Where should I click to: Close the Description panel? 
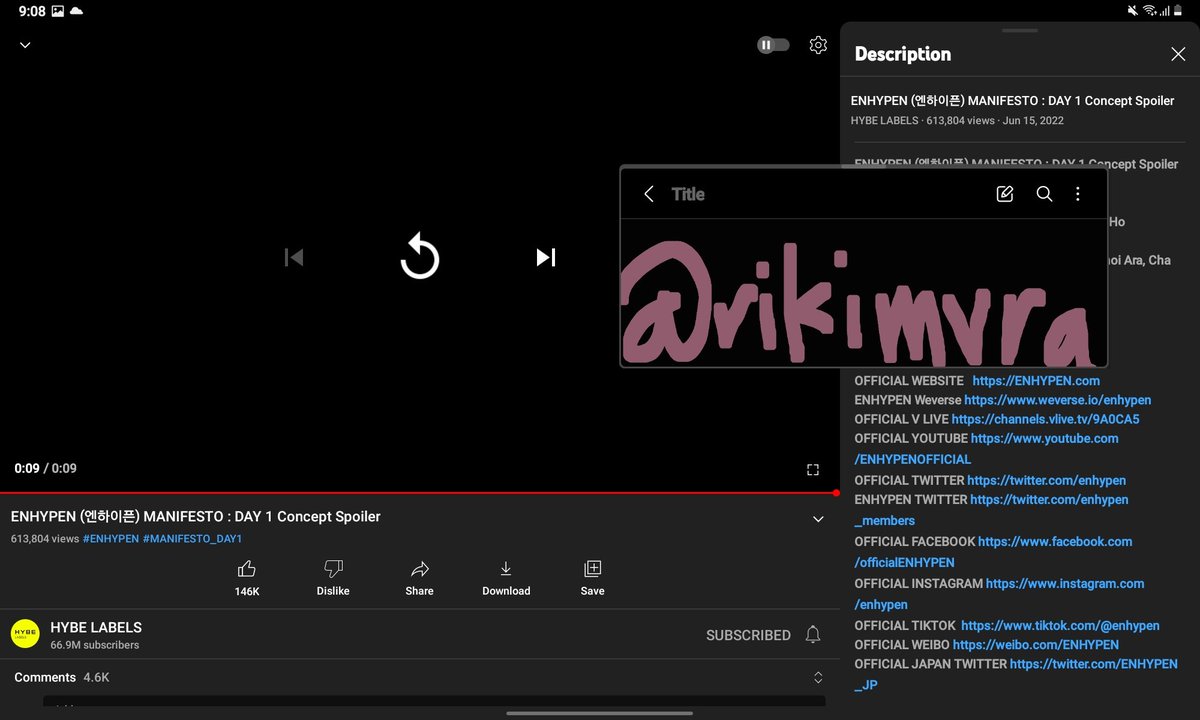tap(1178, 54)
